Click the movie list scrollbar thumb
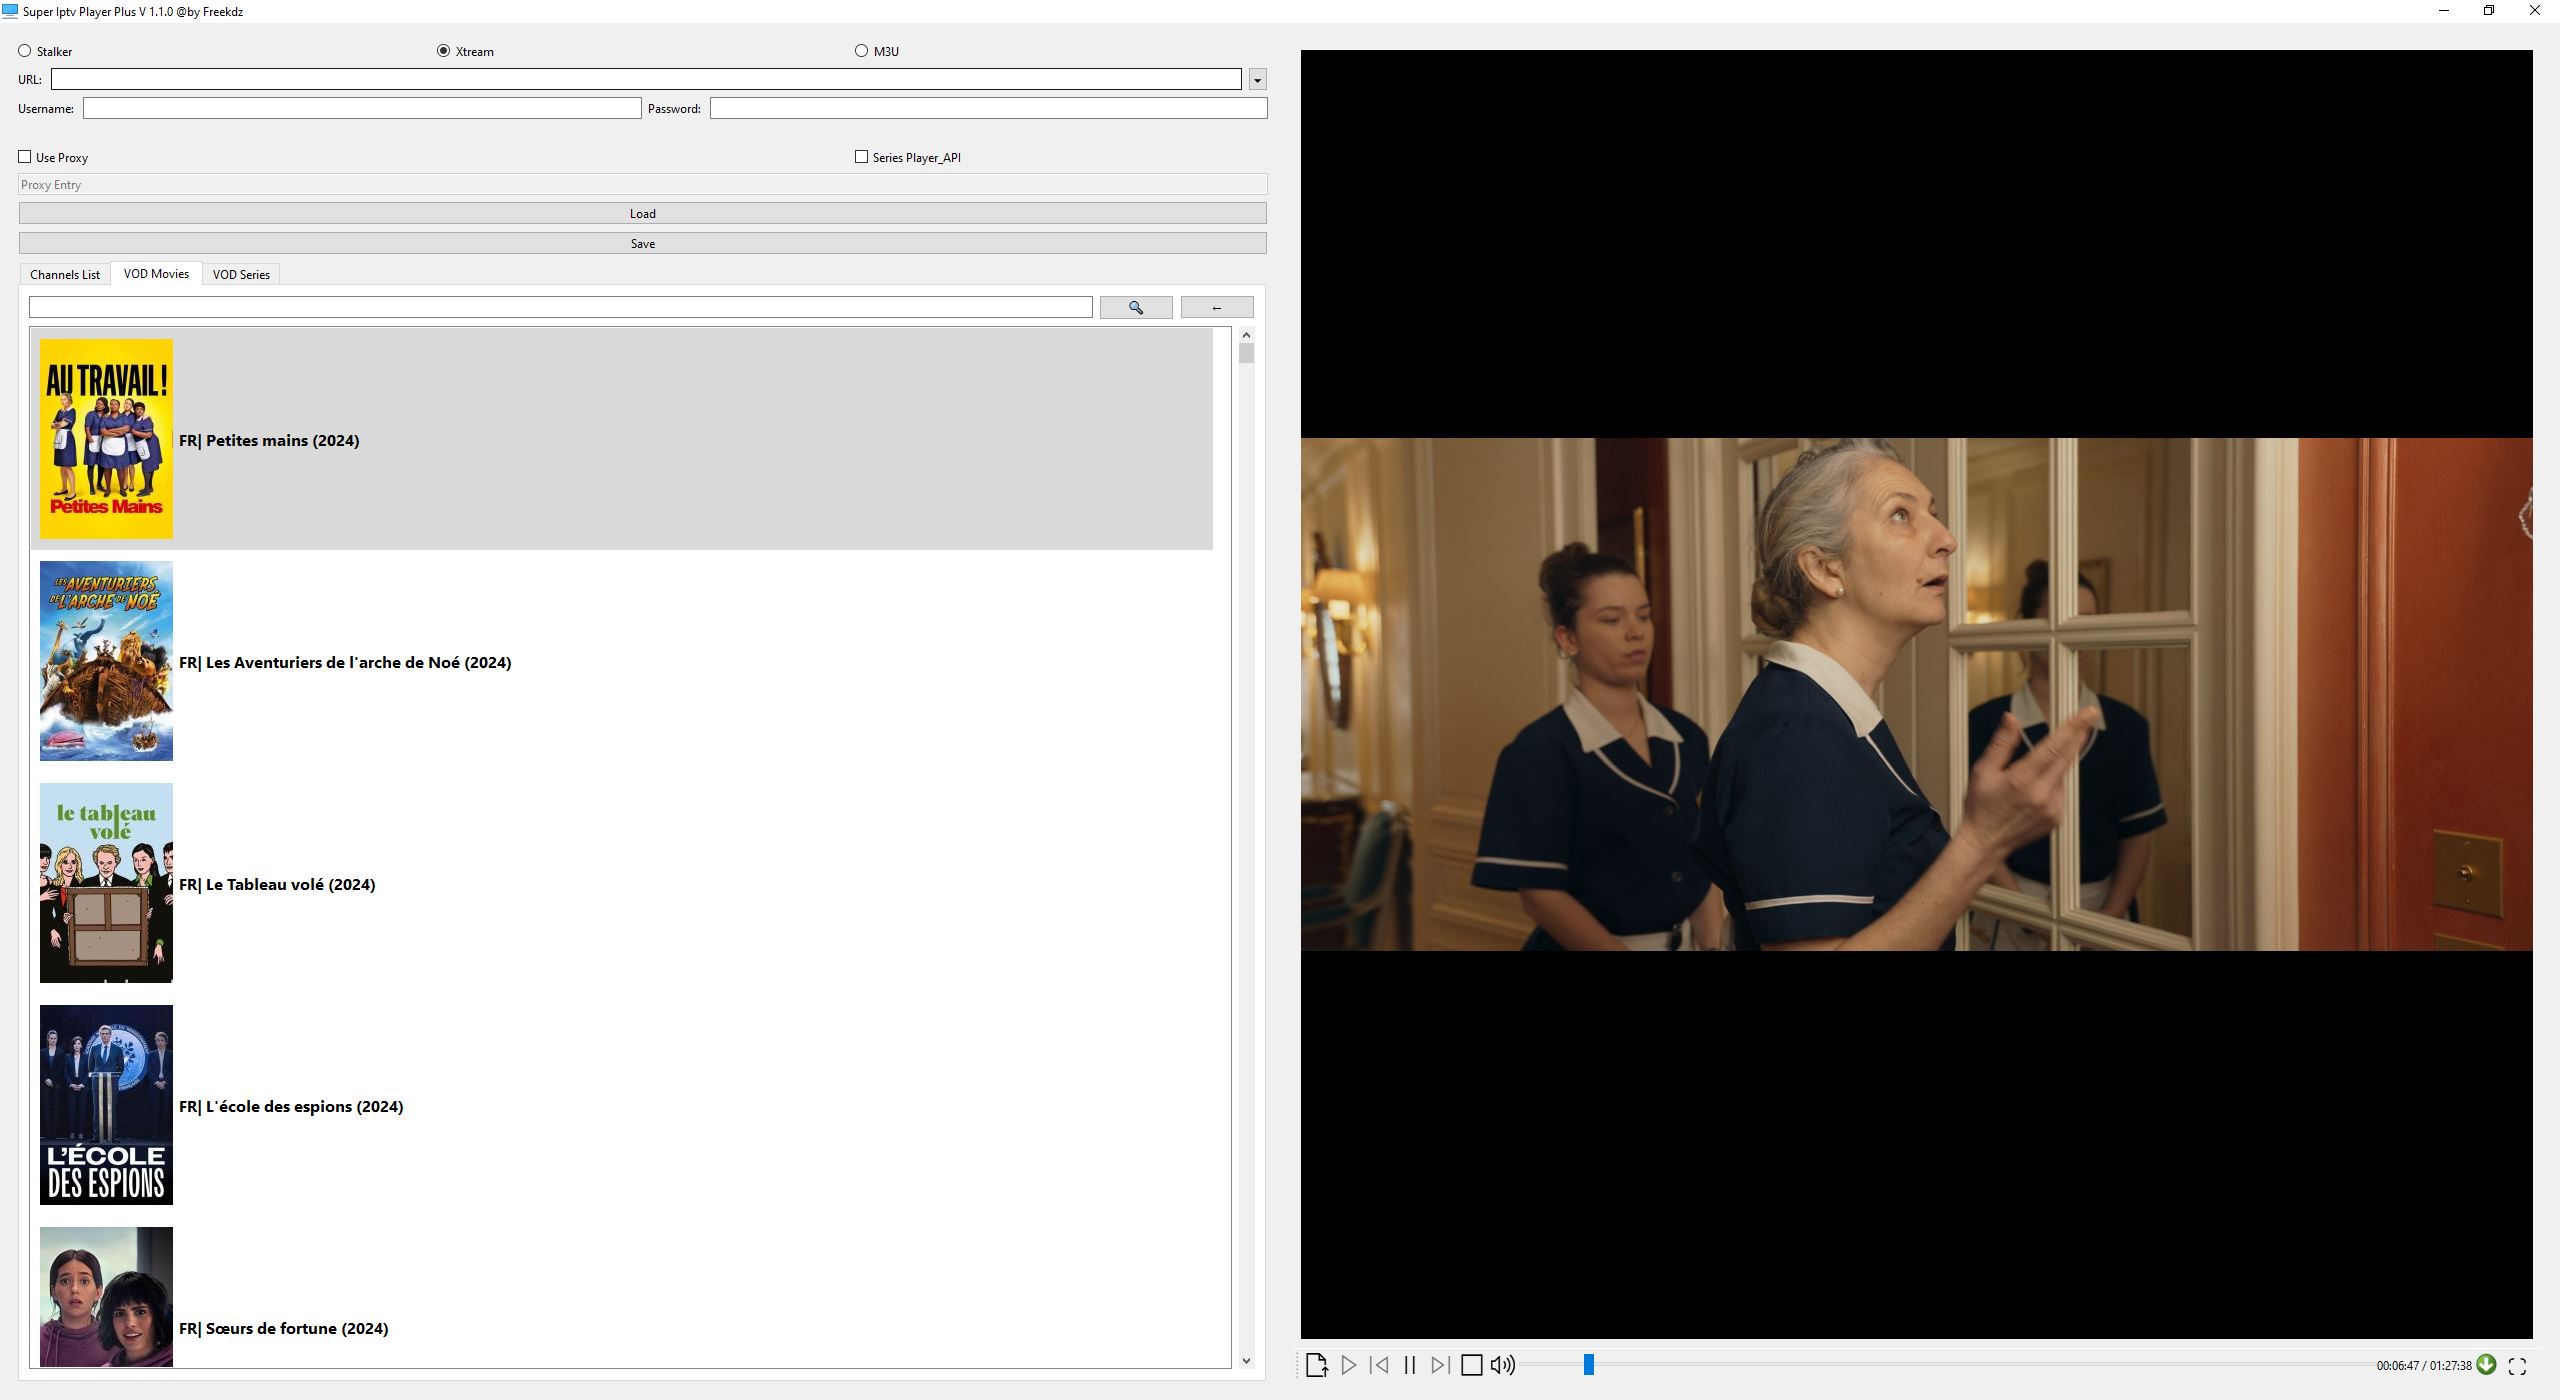 [1246, 353]
